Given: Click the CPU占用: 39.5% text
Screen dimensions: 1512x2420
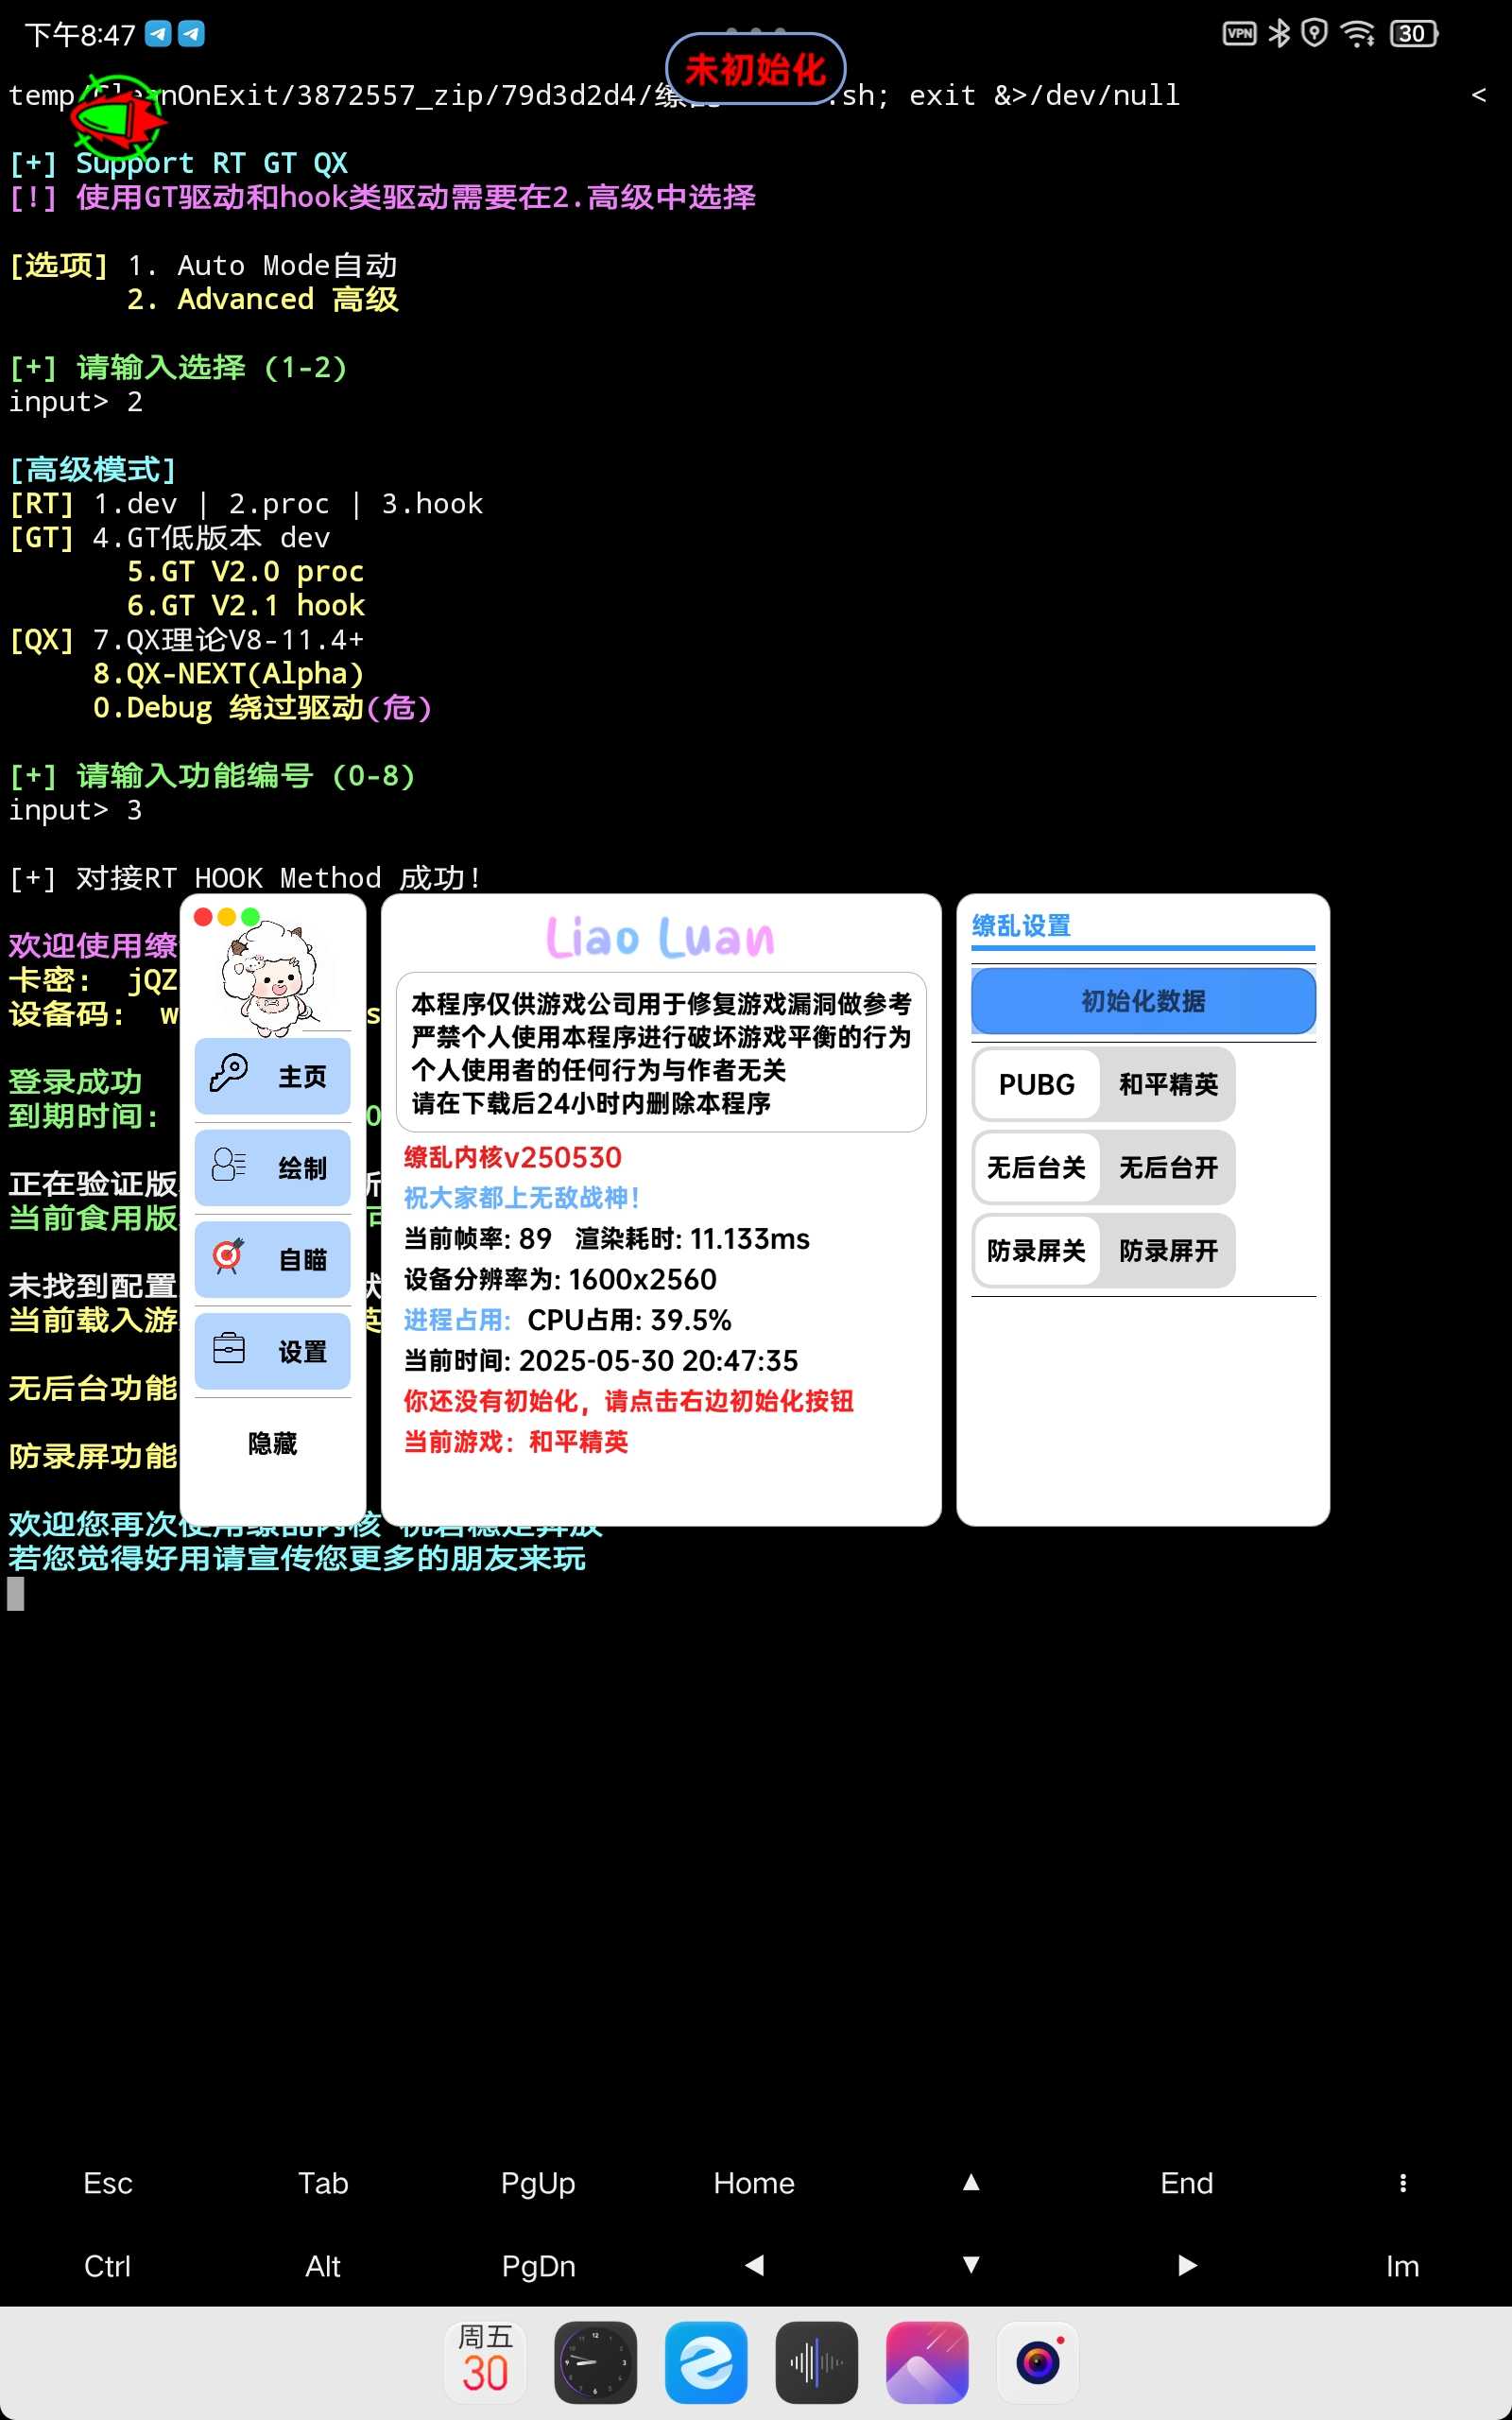Looking at the screenshot, I should tap(629, 1320).
